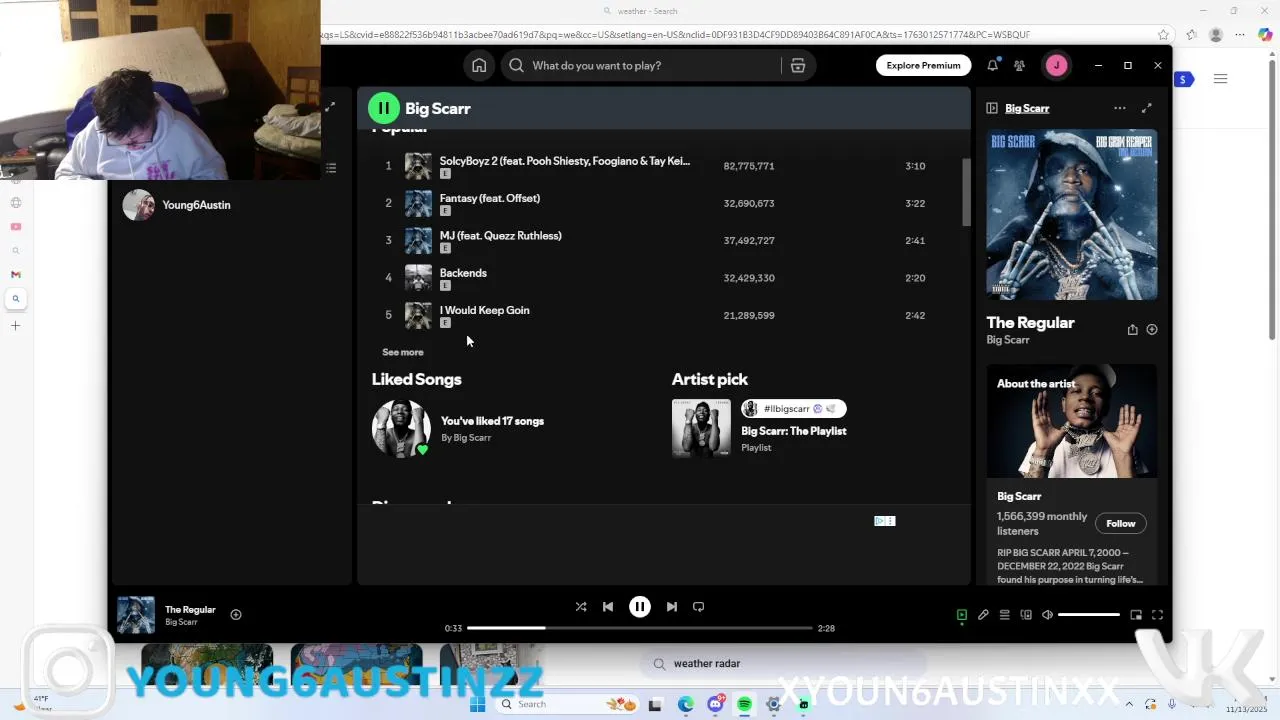
Task: Open the Miniplayer
Action: [1136, 615]
